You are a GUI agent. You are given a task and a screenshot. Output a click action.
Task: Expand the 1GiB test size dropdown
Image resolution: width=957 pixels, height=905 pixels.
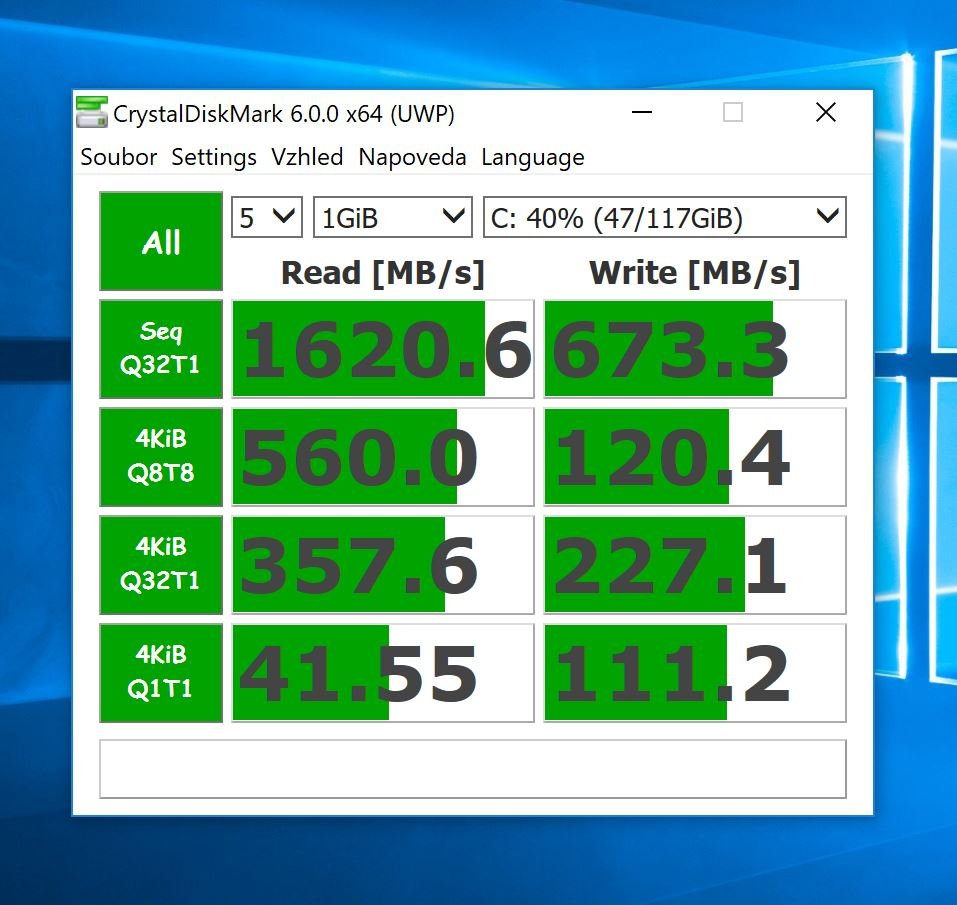(x=392, y=217)
